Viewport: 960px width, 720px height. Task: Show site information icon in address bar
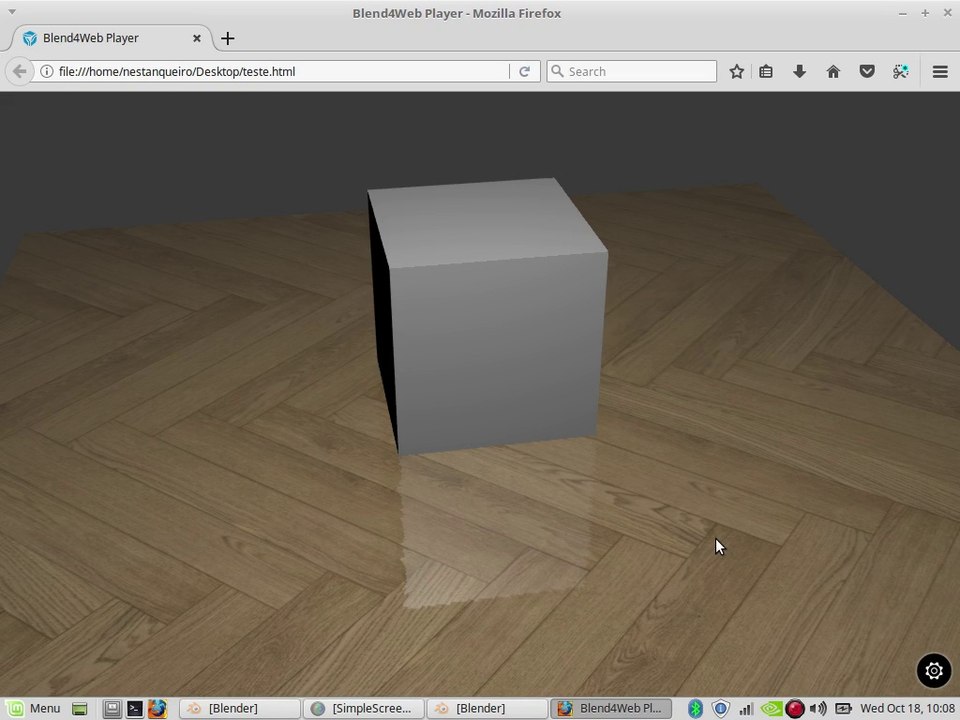pyautogui.click(x=46, y=72)
